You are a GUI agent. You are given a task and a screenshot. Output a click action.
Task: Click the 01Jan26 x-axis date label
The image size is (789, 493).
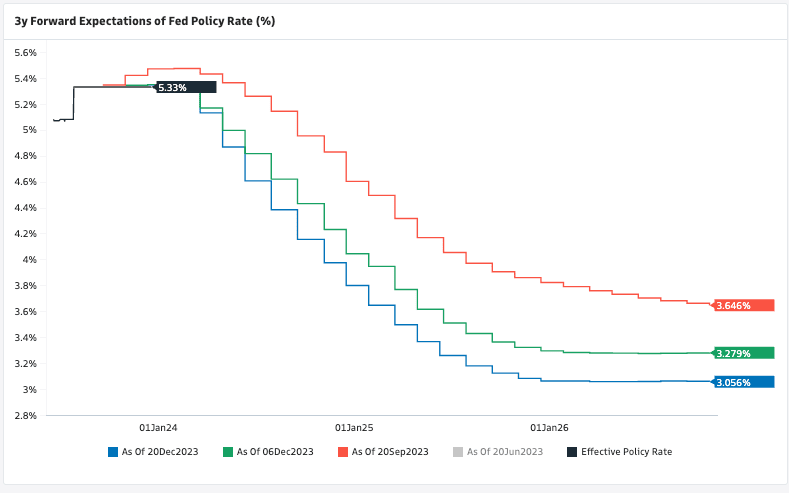pyautogui.click(x=548, y=425)
